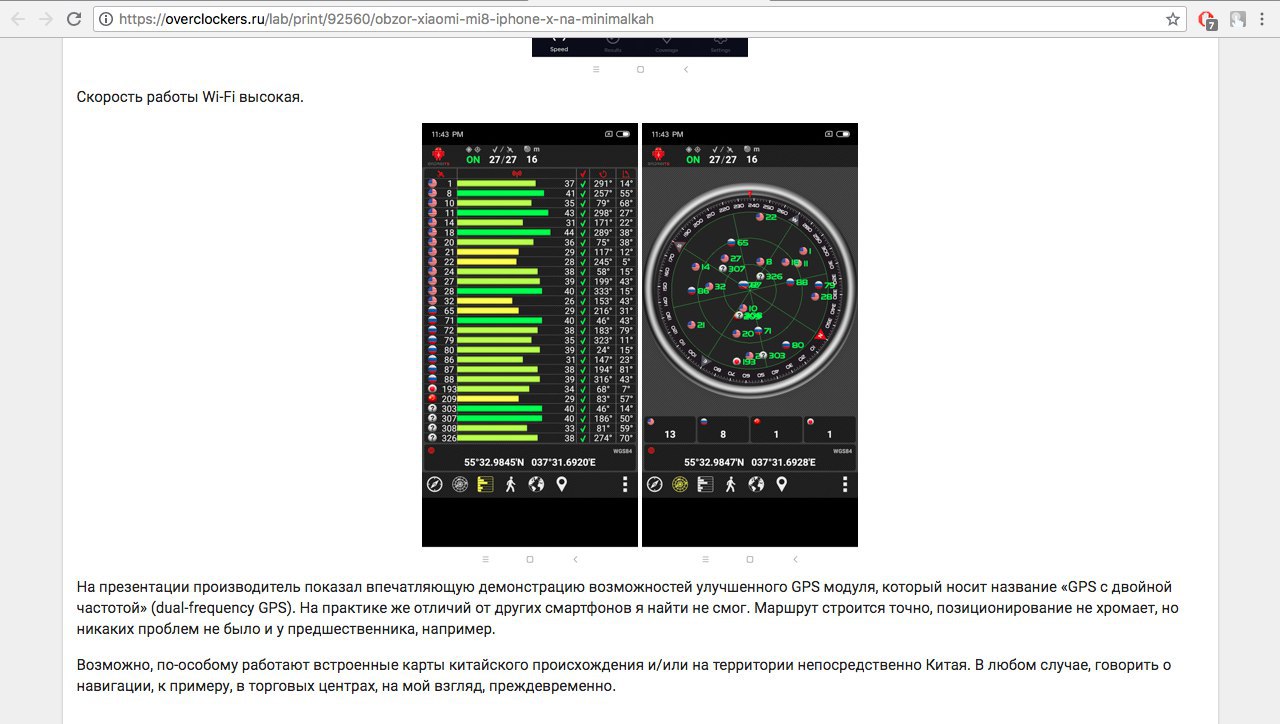Click the browser forward arrow
Image resolution: width=1280 pixels, height=724 pixels.
46,19
